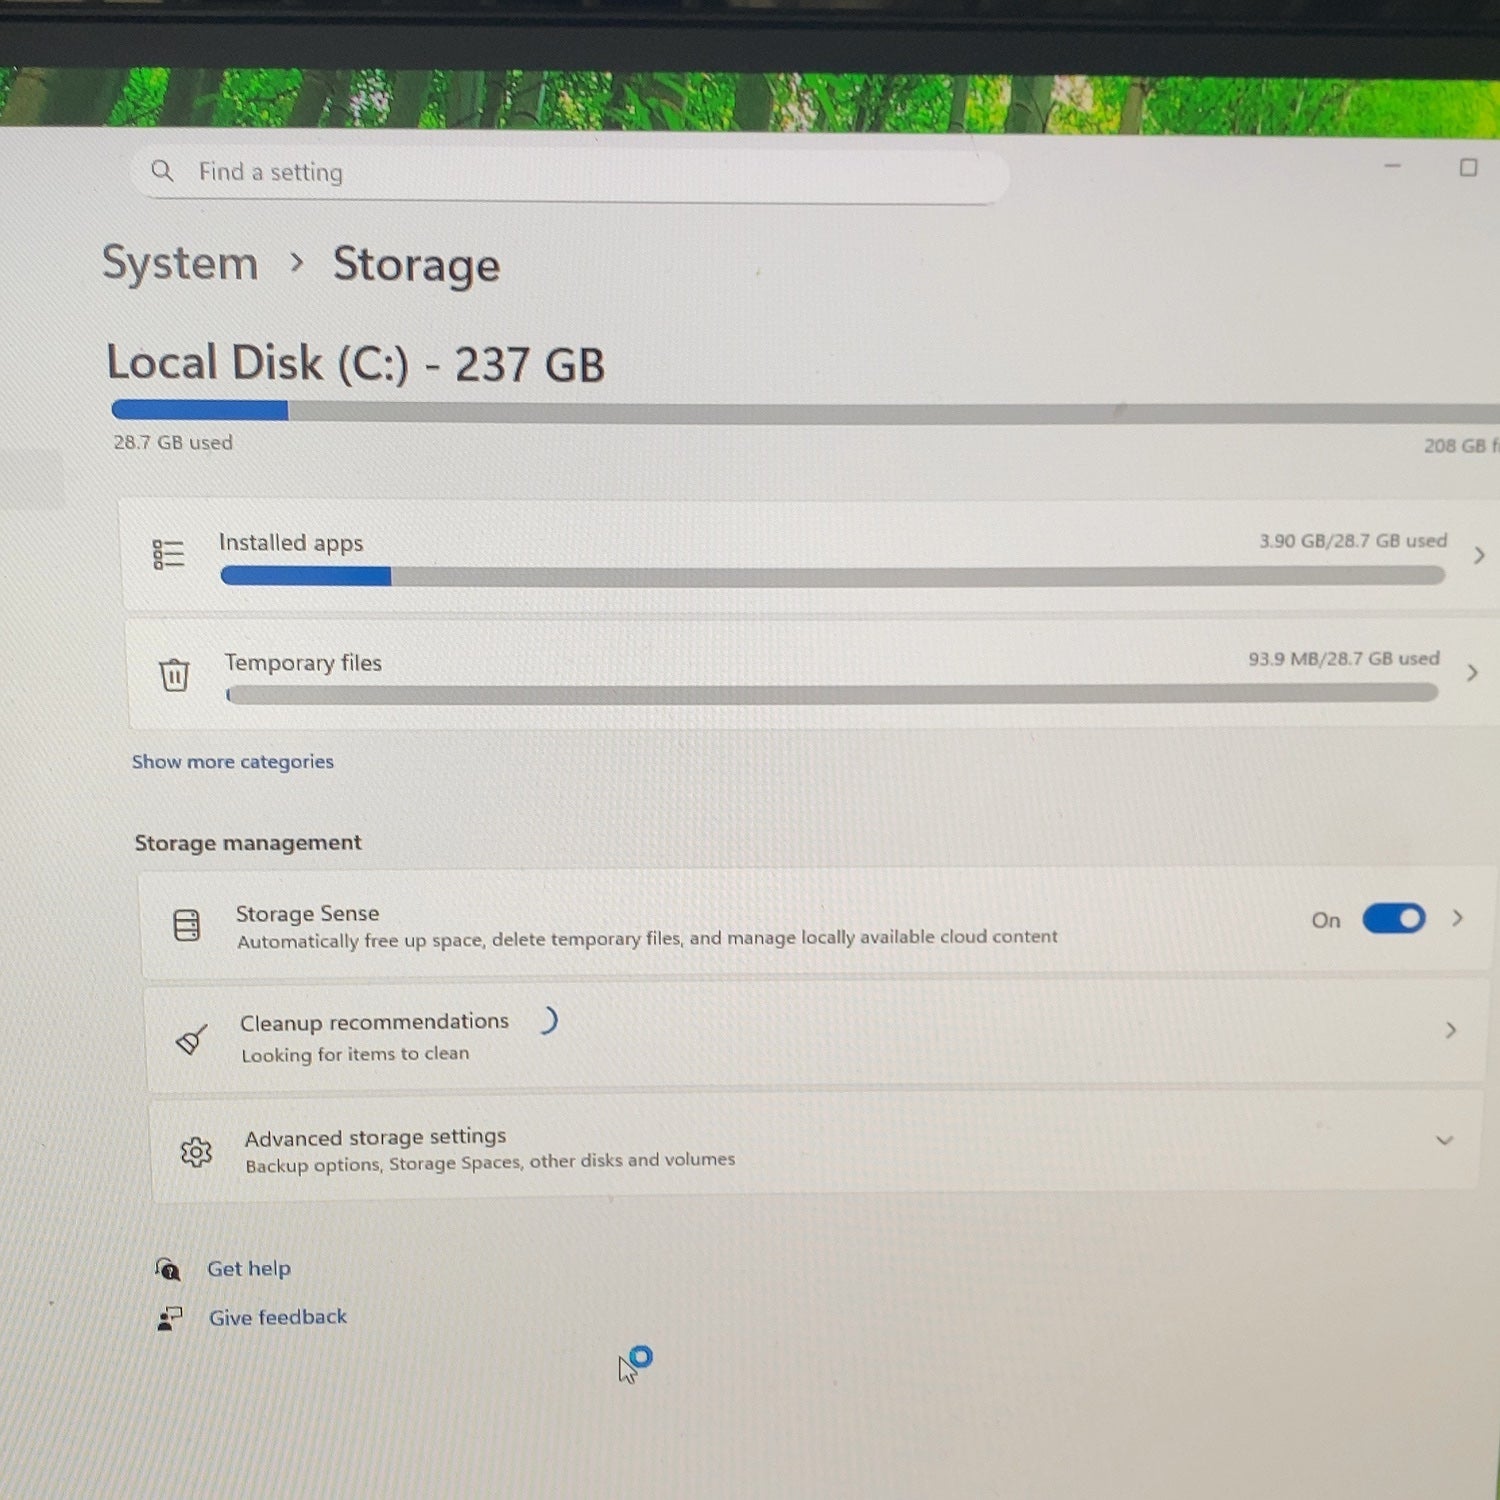Go back to System breadcrumb
This screenshot has width=1500, height=1500.
pos(180,264)
